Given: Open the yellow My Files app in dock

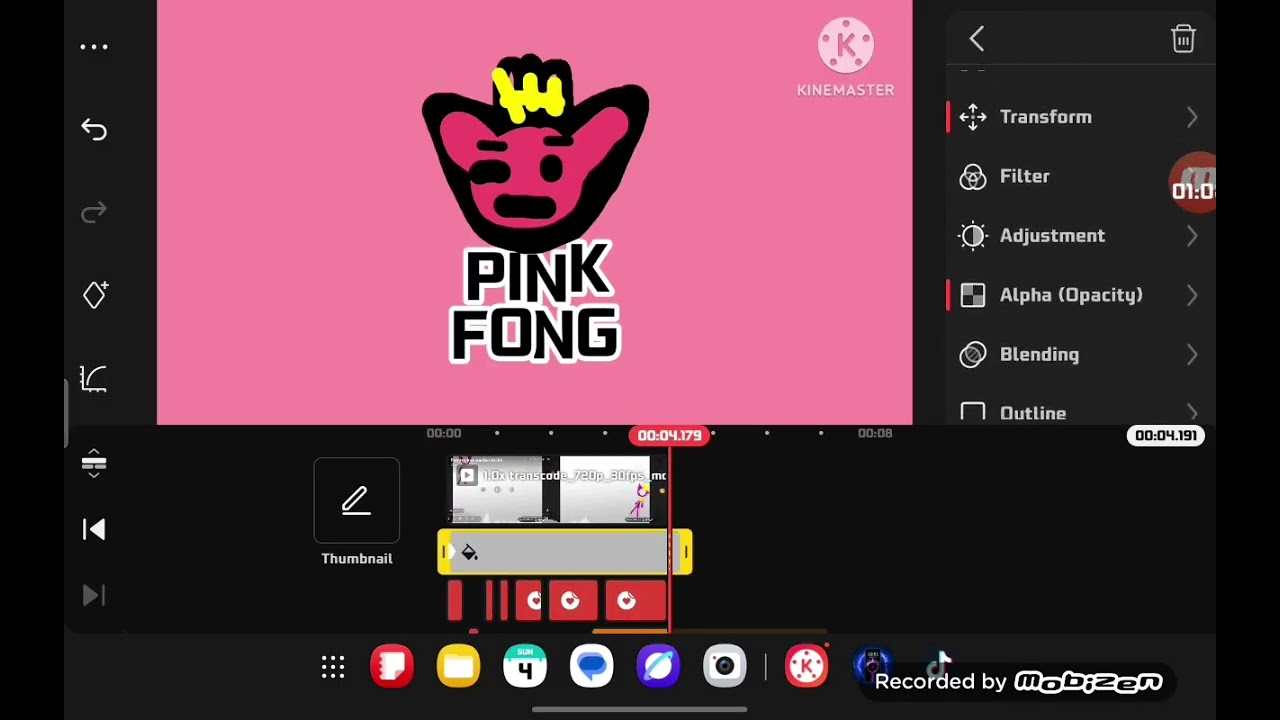Looking at the screenshot, I should 459,667.
